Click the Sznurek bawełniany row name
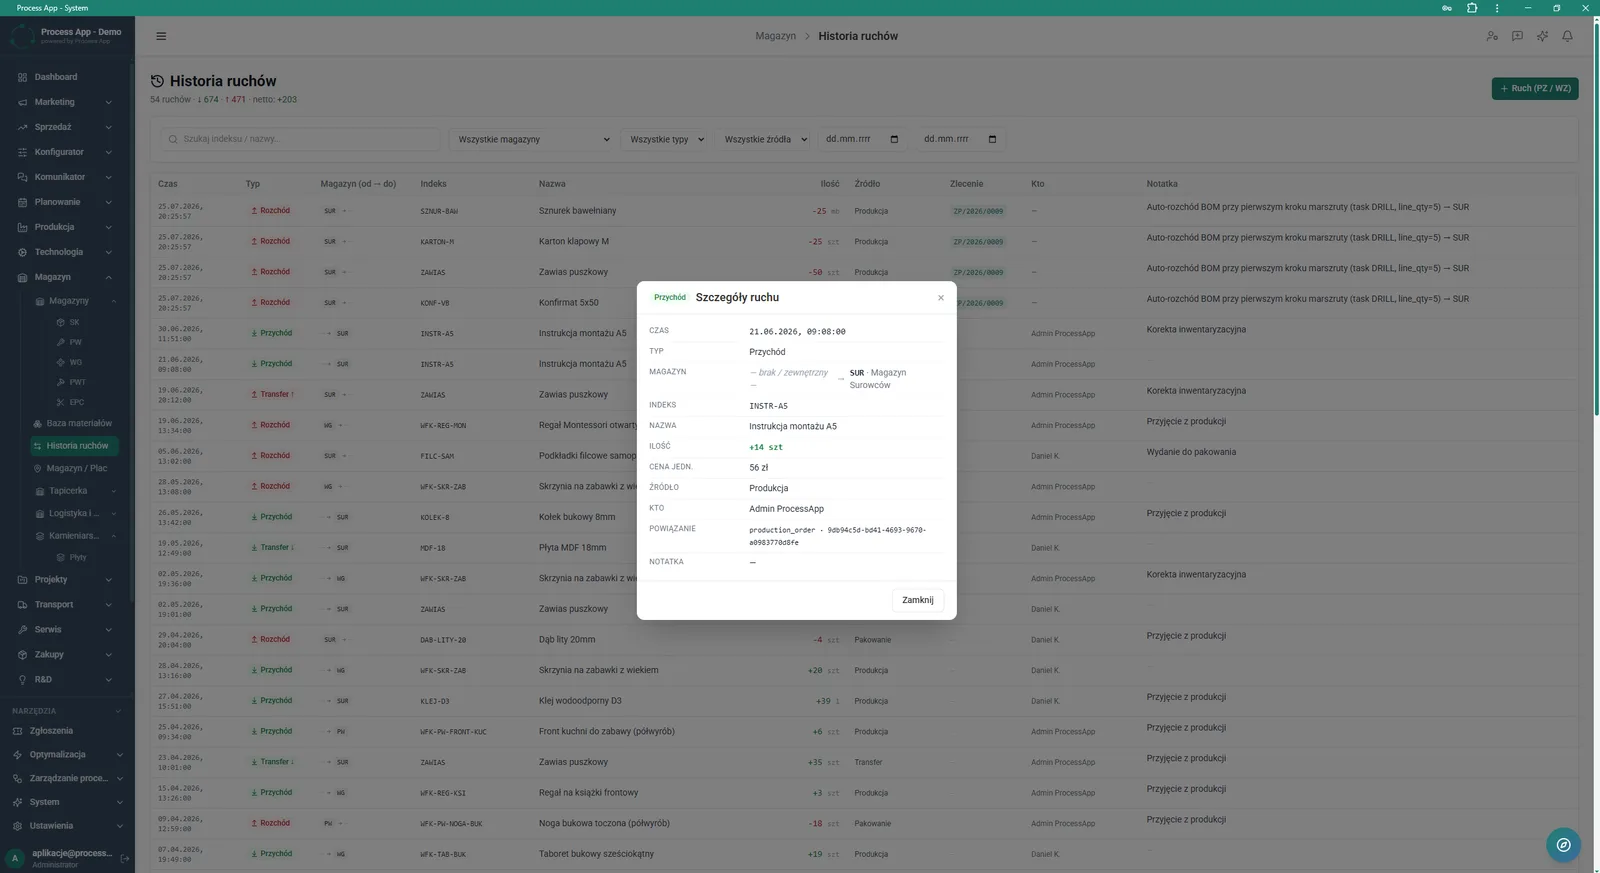Viewport: 1600px width, 873px height. coord(577,211)
